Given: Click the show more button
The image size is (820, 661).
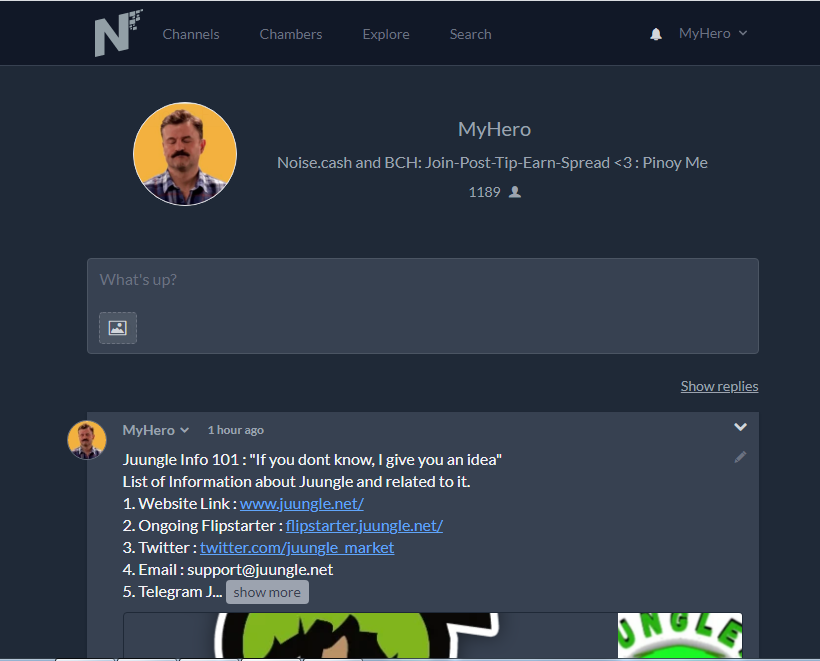Looking at the screenshot, I should 267,592.
